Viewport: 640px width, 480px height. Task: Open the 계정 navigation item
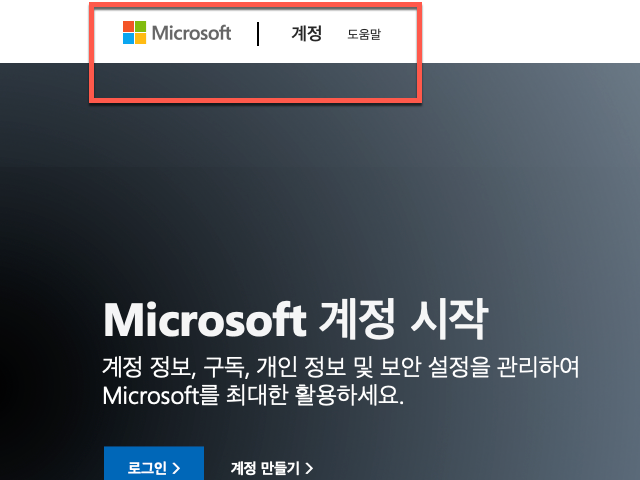pyautogui.click(x=307, y=33)
